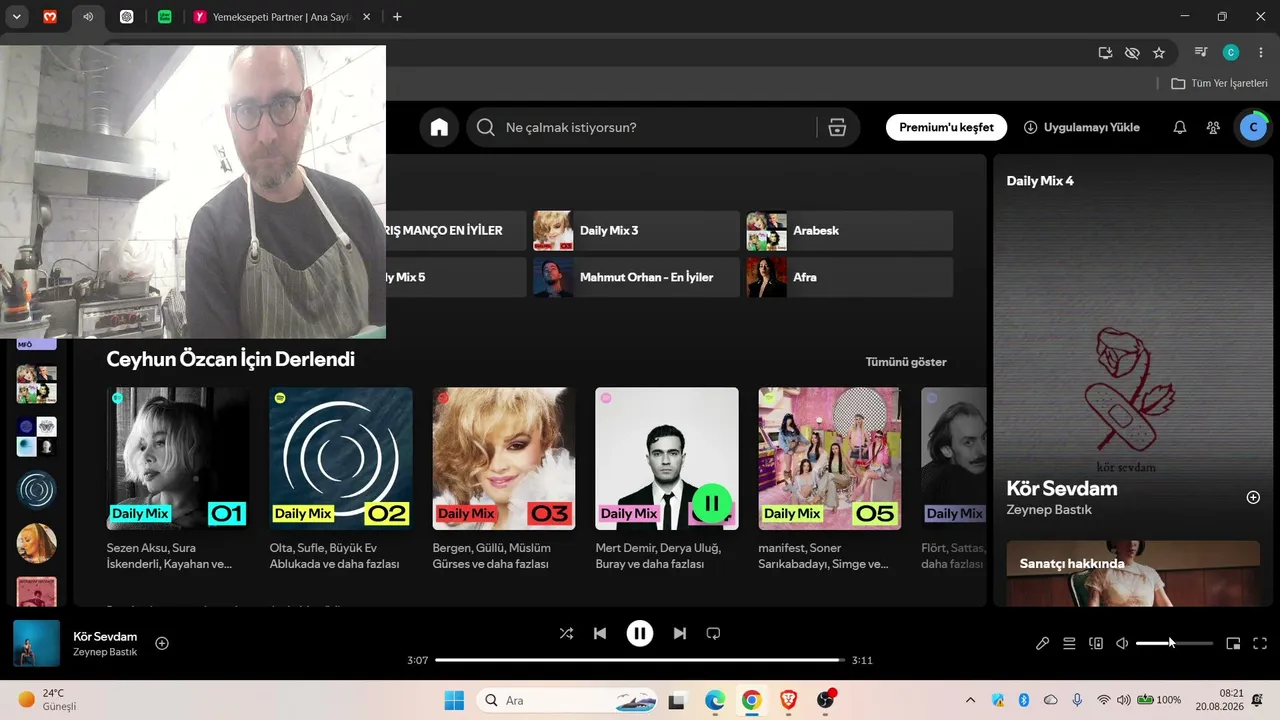Skip to the next track

pos(680,633)
